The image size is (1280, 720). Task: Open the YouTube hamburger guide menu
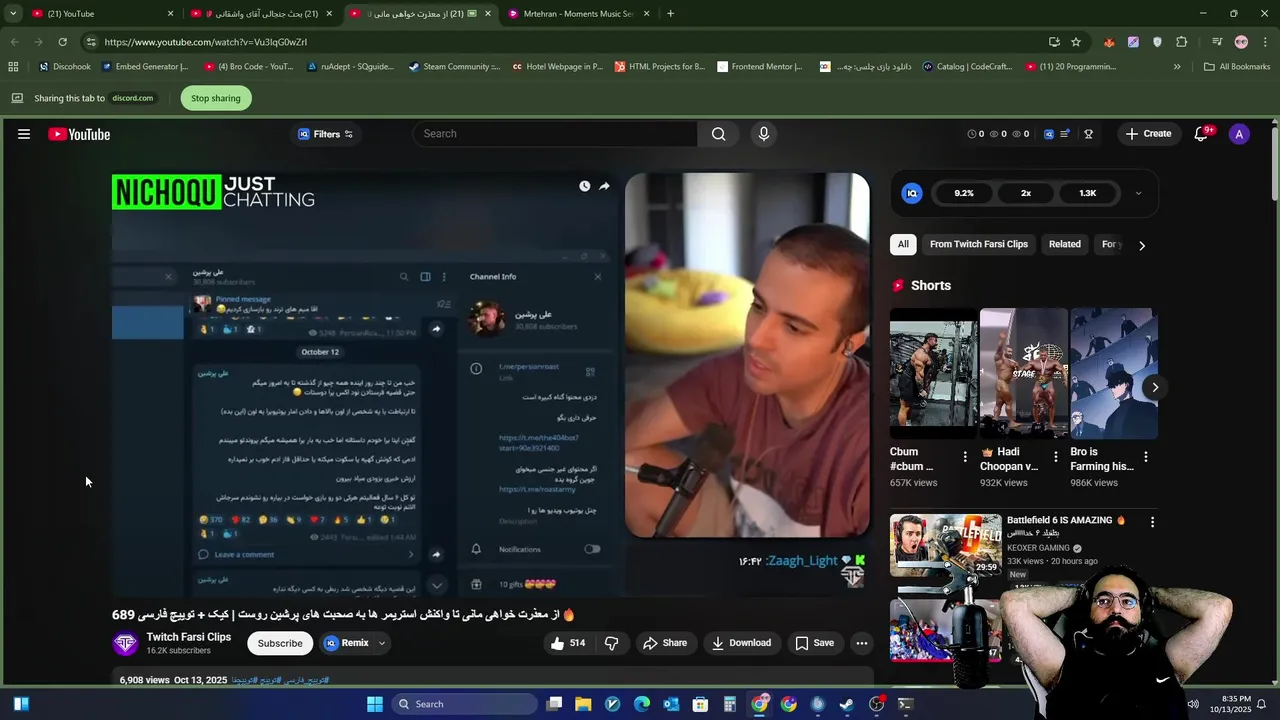(x=24, y=134)
